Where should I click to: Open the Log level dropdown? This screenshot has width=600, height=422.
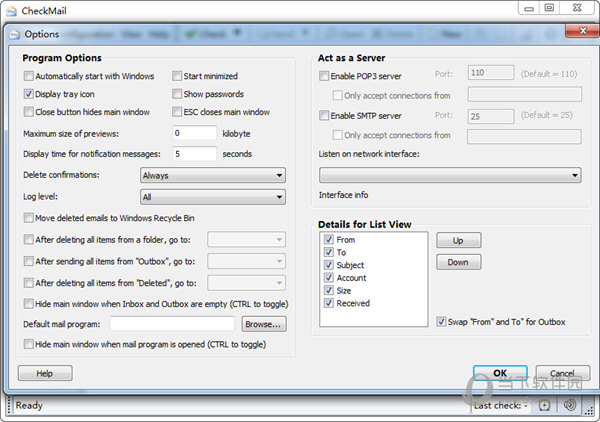coord(213,197)
